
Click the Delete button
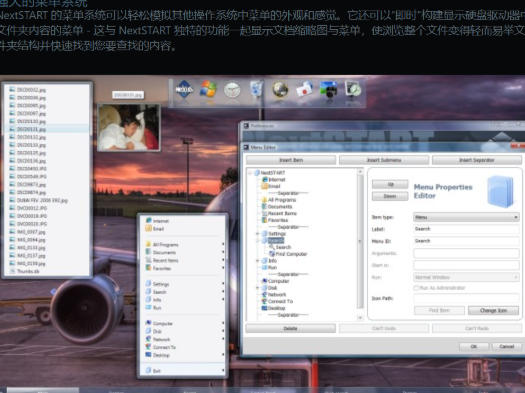click(x=291, y=328)
